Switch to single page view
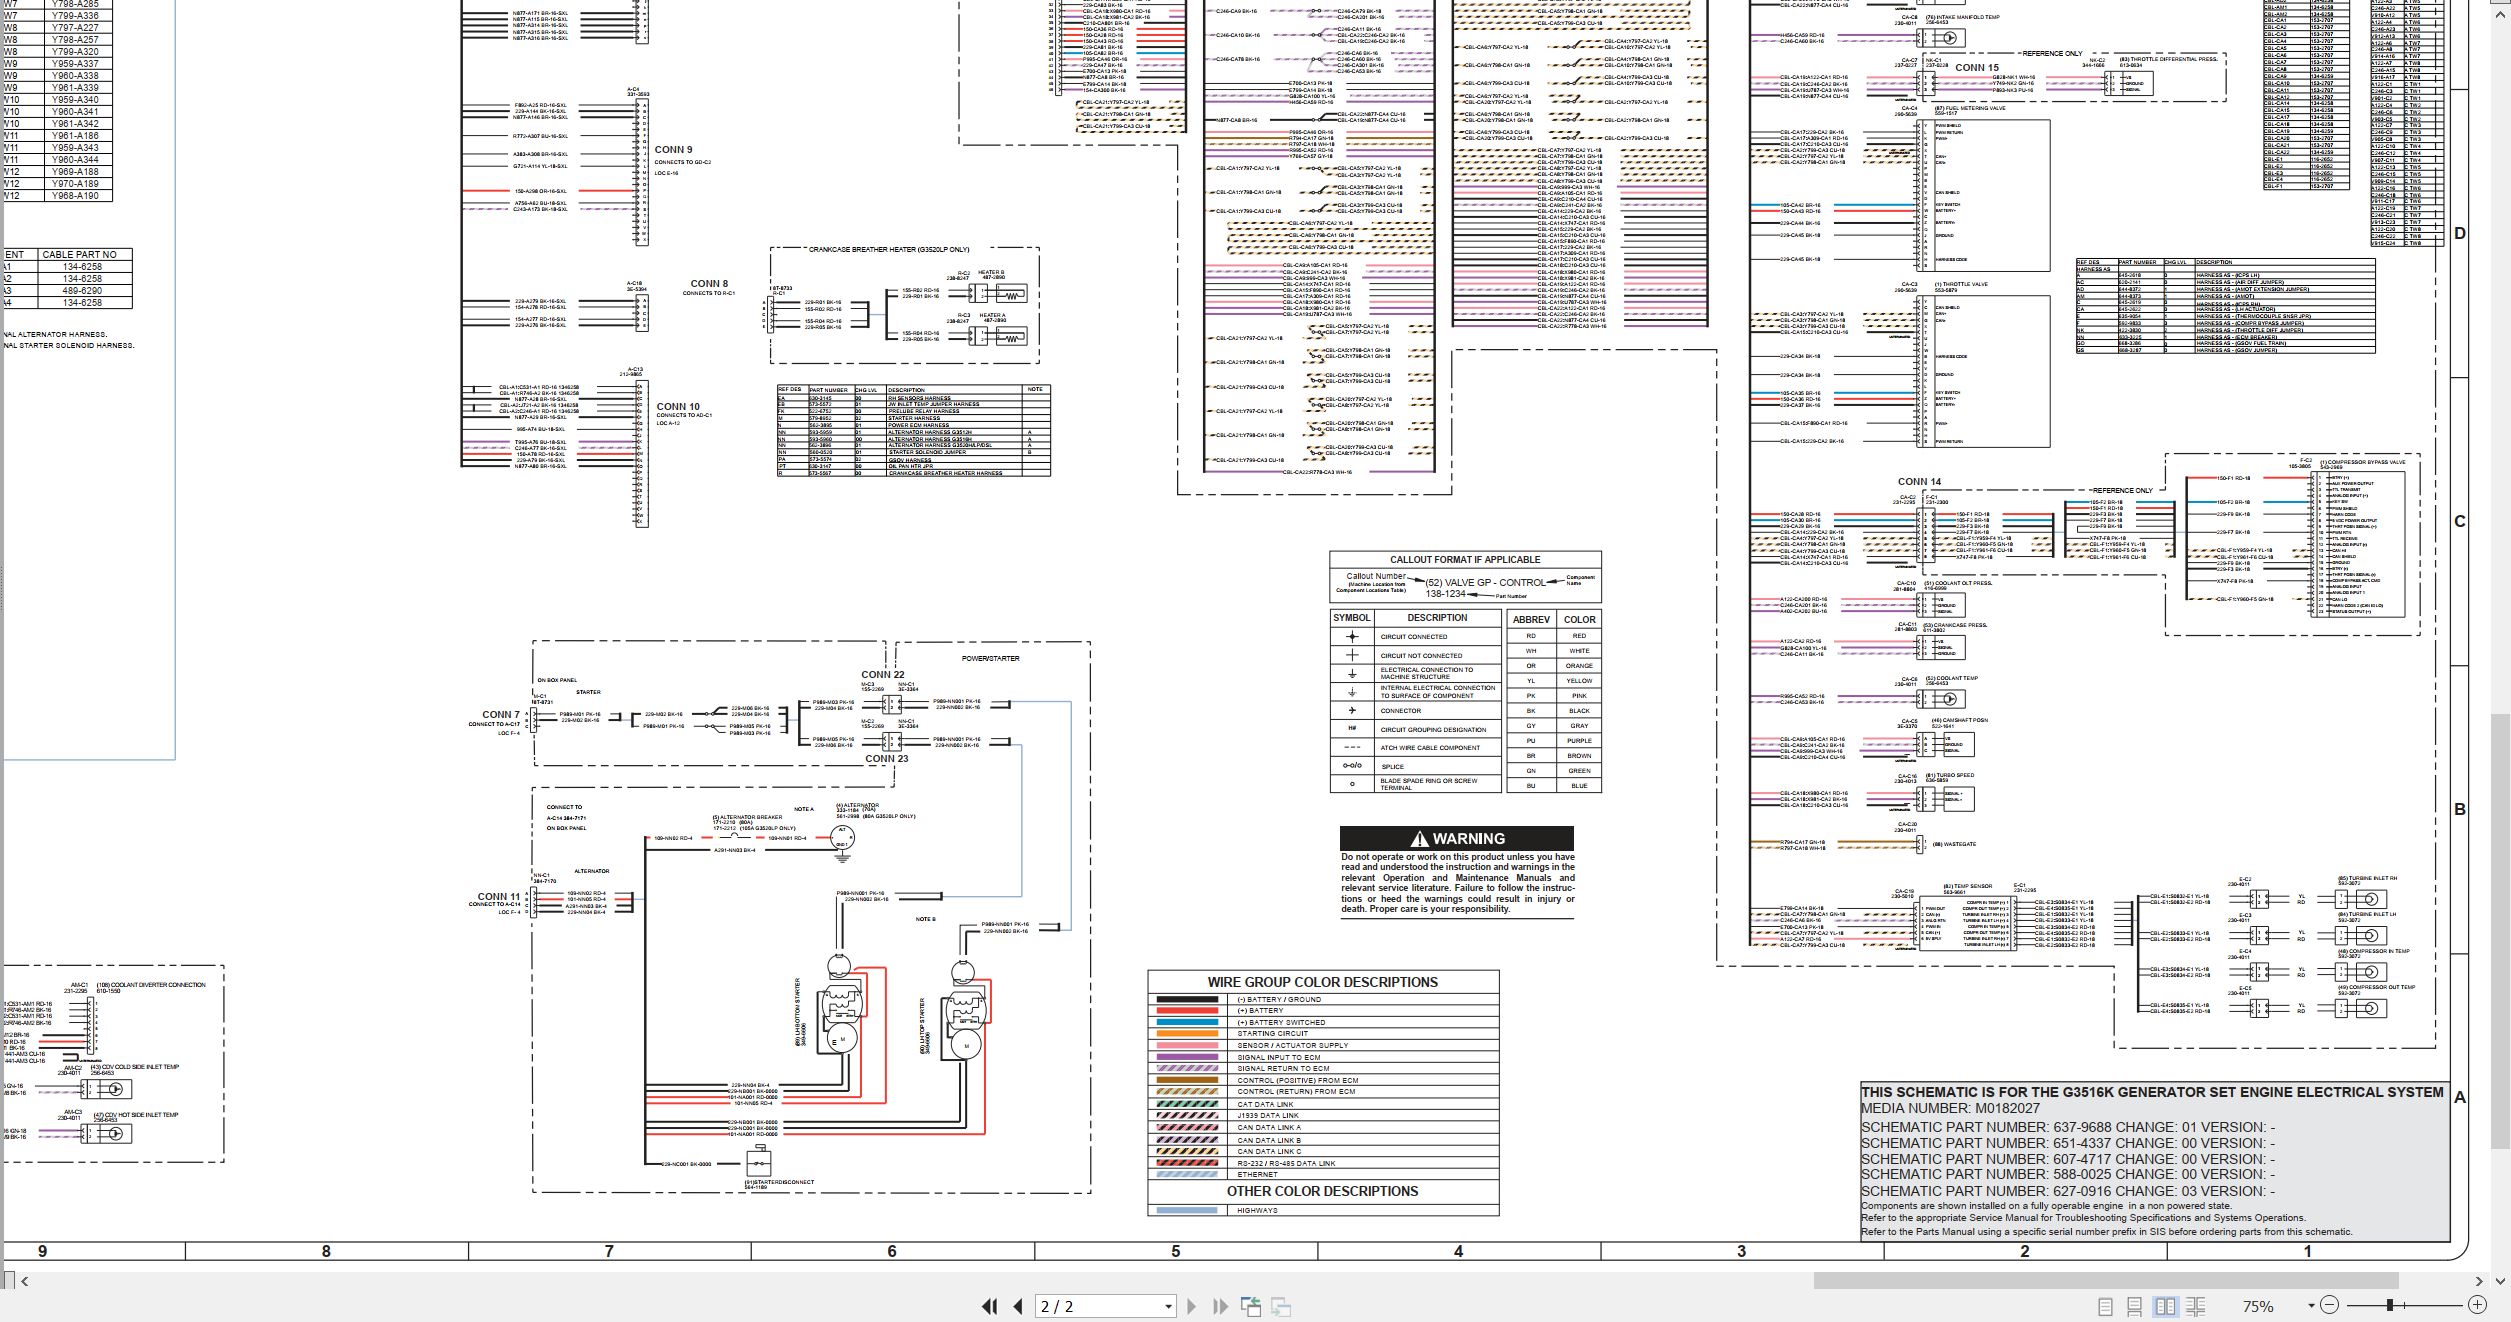 click(2105, 1306)
